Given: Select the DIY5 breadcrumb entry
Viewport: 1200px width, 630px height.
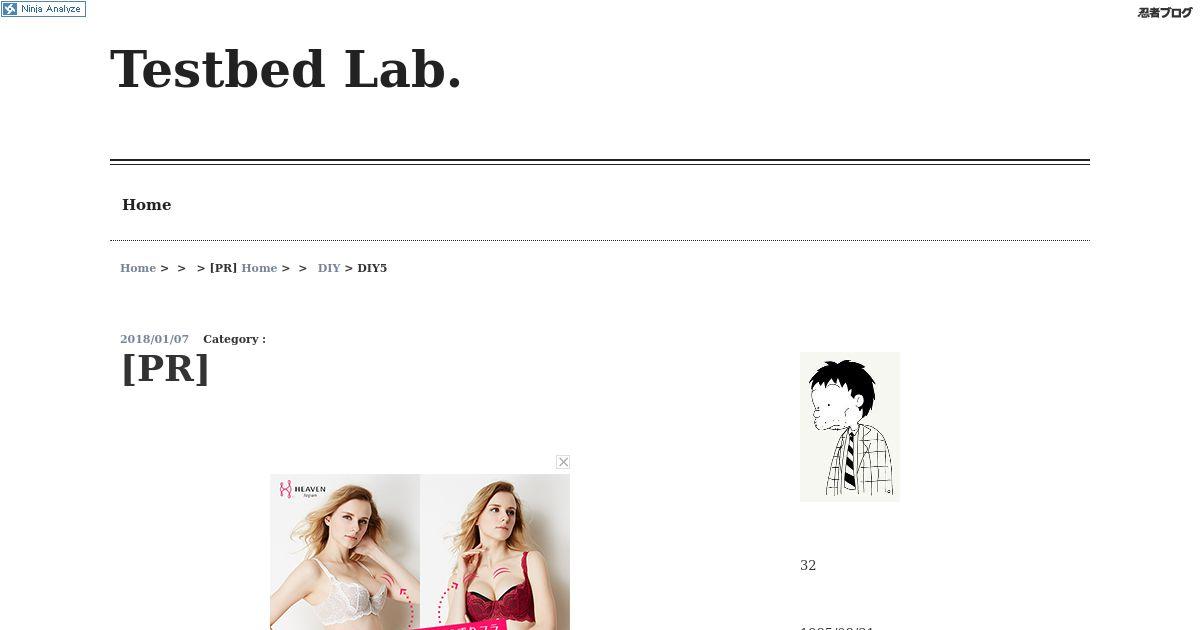Looking at the screenshot, I should click(x=372, y=268).
